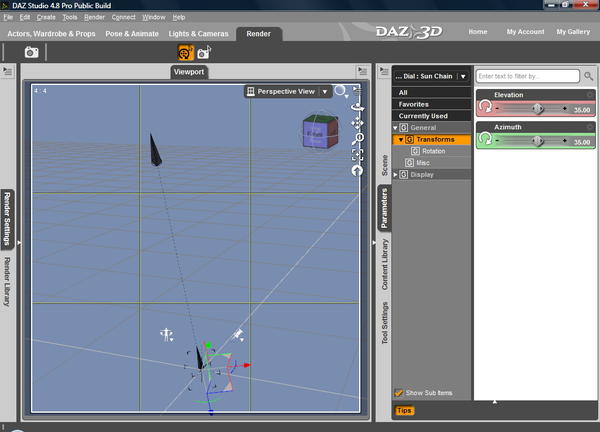Expand the left pane via the side arrow
Viewport: 600px width, 432px height.
click(19, 243)
